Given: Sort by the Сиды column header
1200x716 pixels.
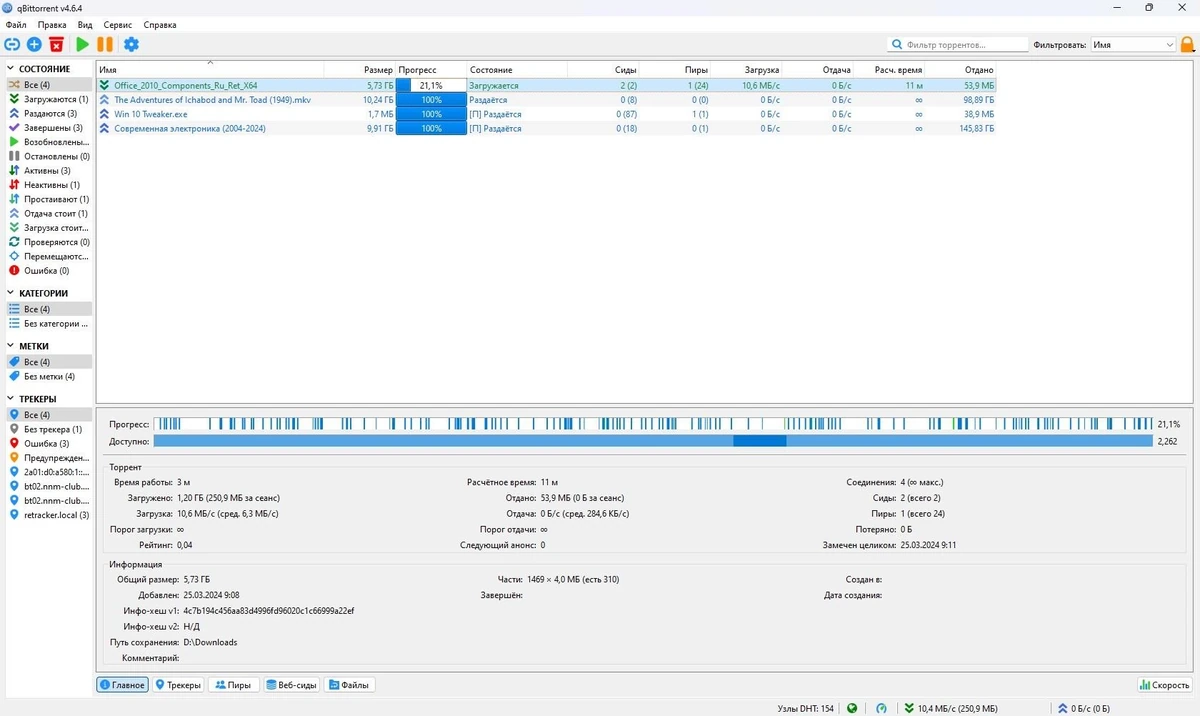Looking at the screenshot, I should tap(604, 70).
